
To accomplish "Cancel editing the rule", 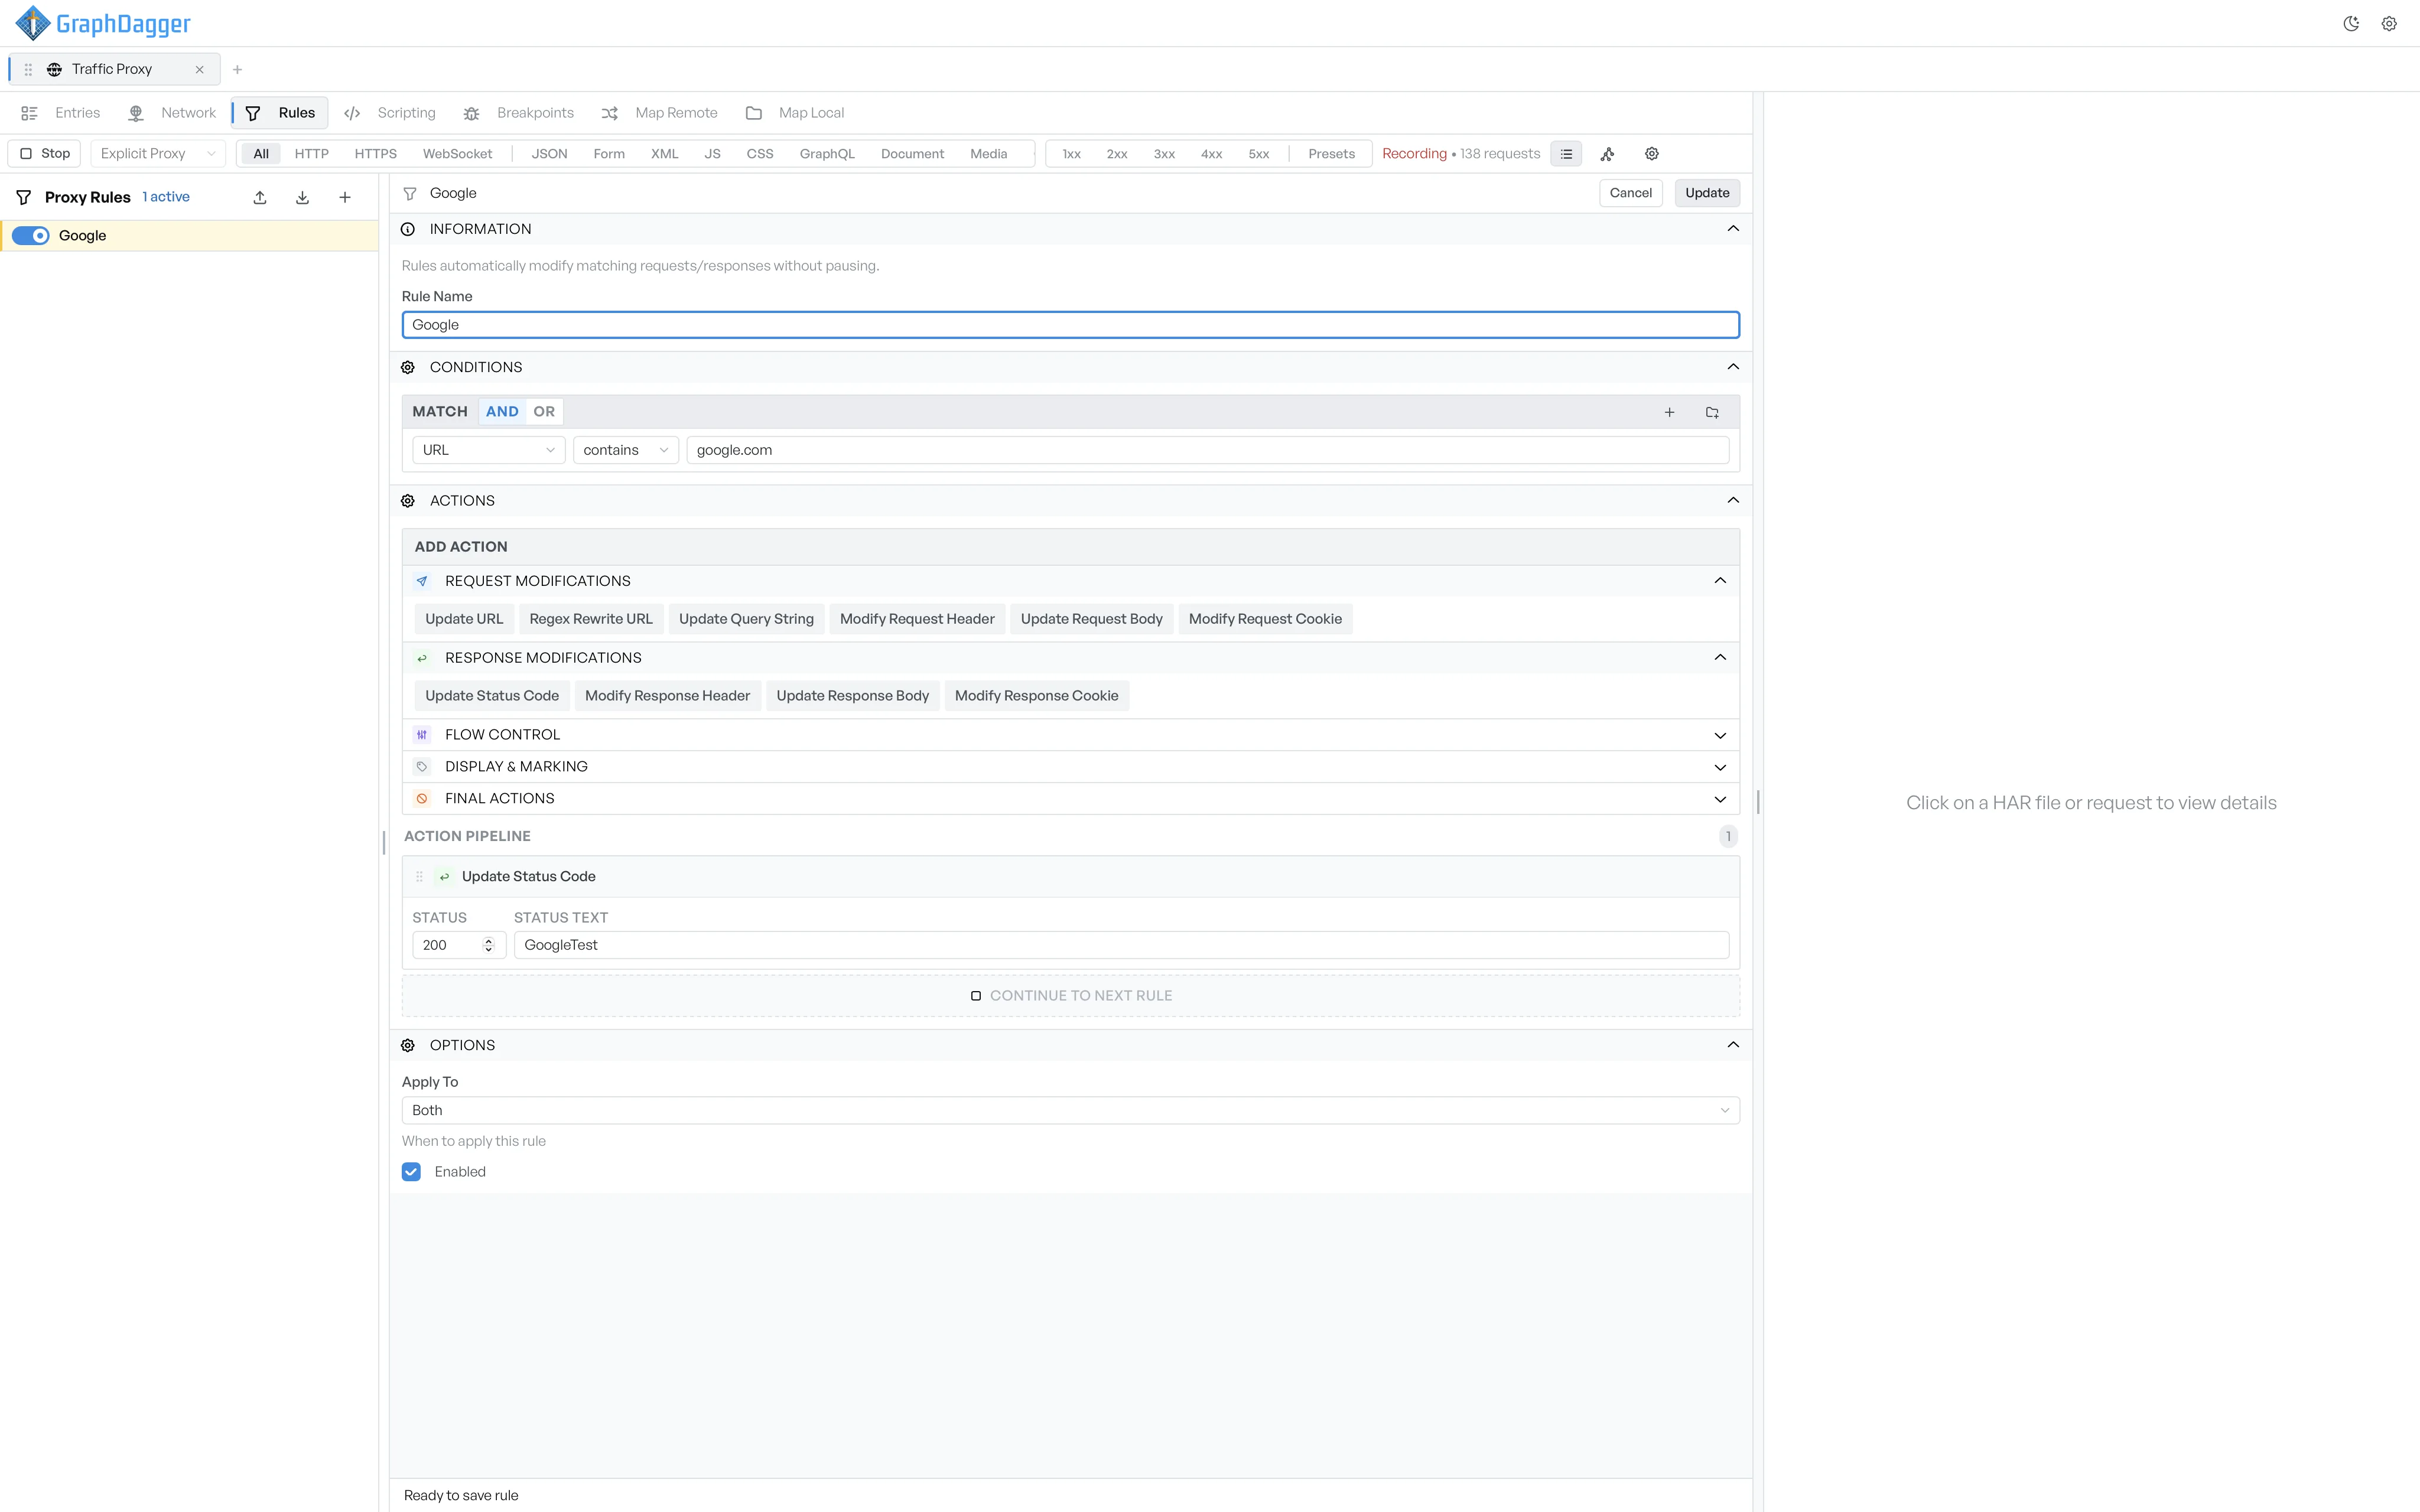I will 1630,193.
